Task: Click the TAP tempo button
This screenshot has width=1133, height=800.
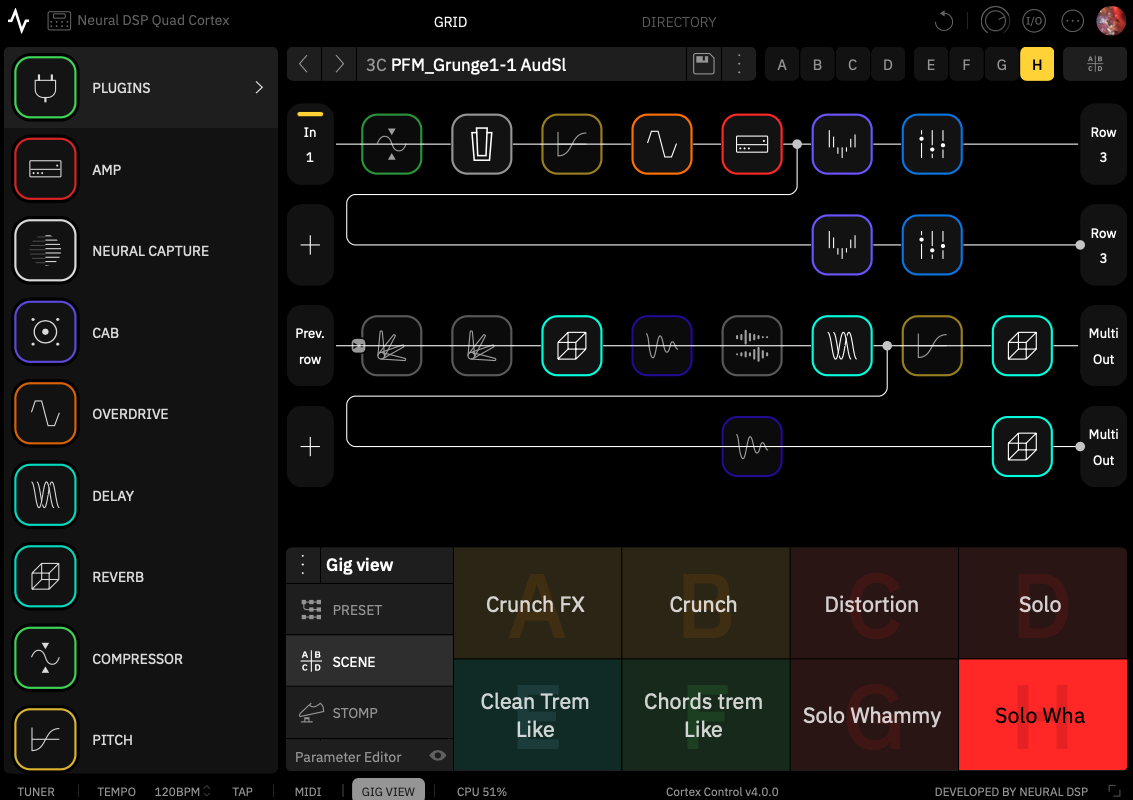Action: click(x=242, y=791)
